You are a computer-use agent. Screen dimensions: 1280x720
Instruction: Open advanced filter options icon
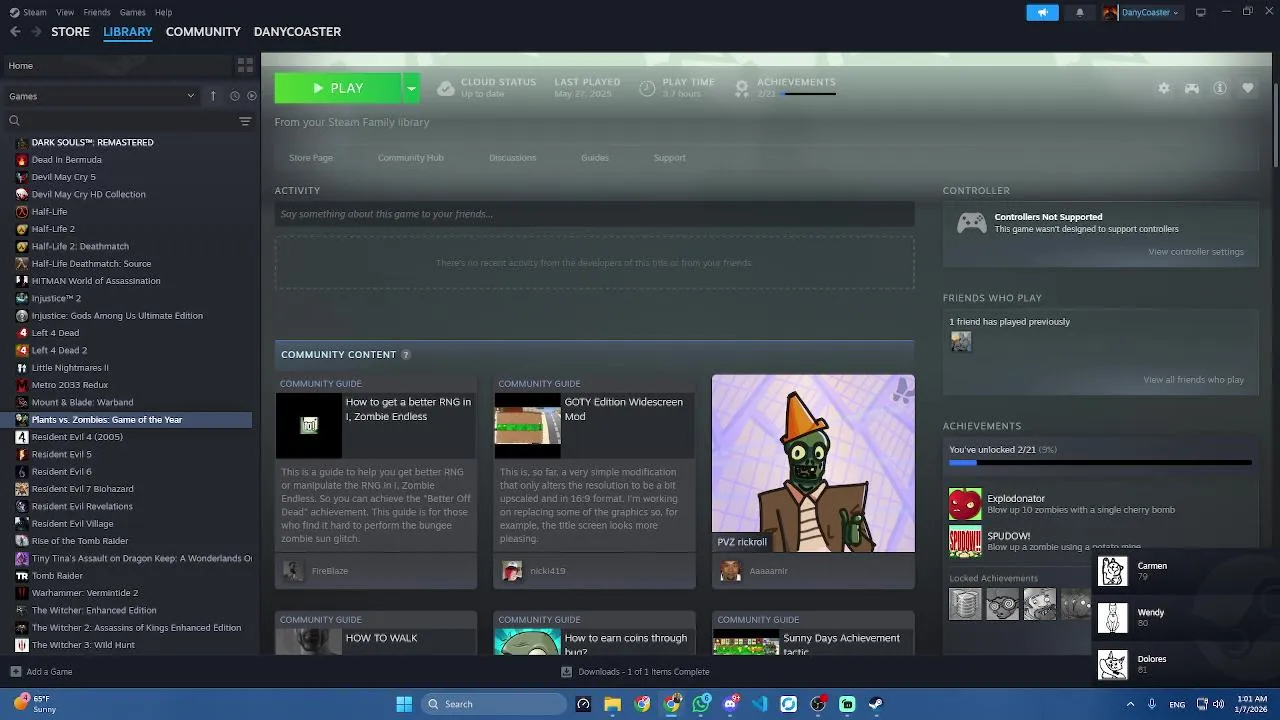coord(245,121)
